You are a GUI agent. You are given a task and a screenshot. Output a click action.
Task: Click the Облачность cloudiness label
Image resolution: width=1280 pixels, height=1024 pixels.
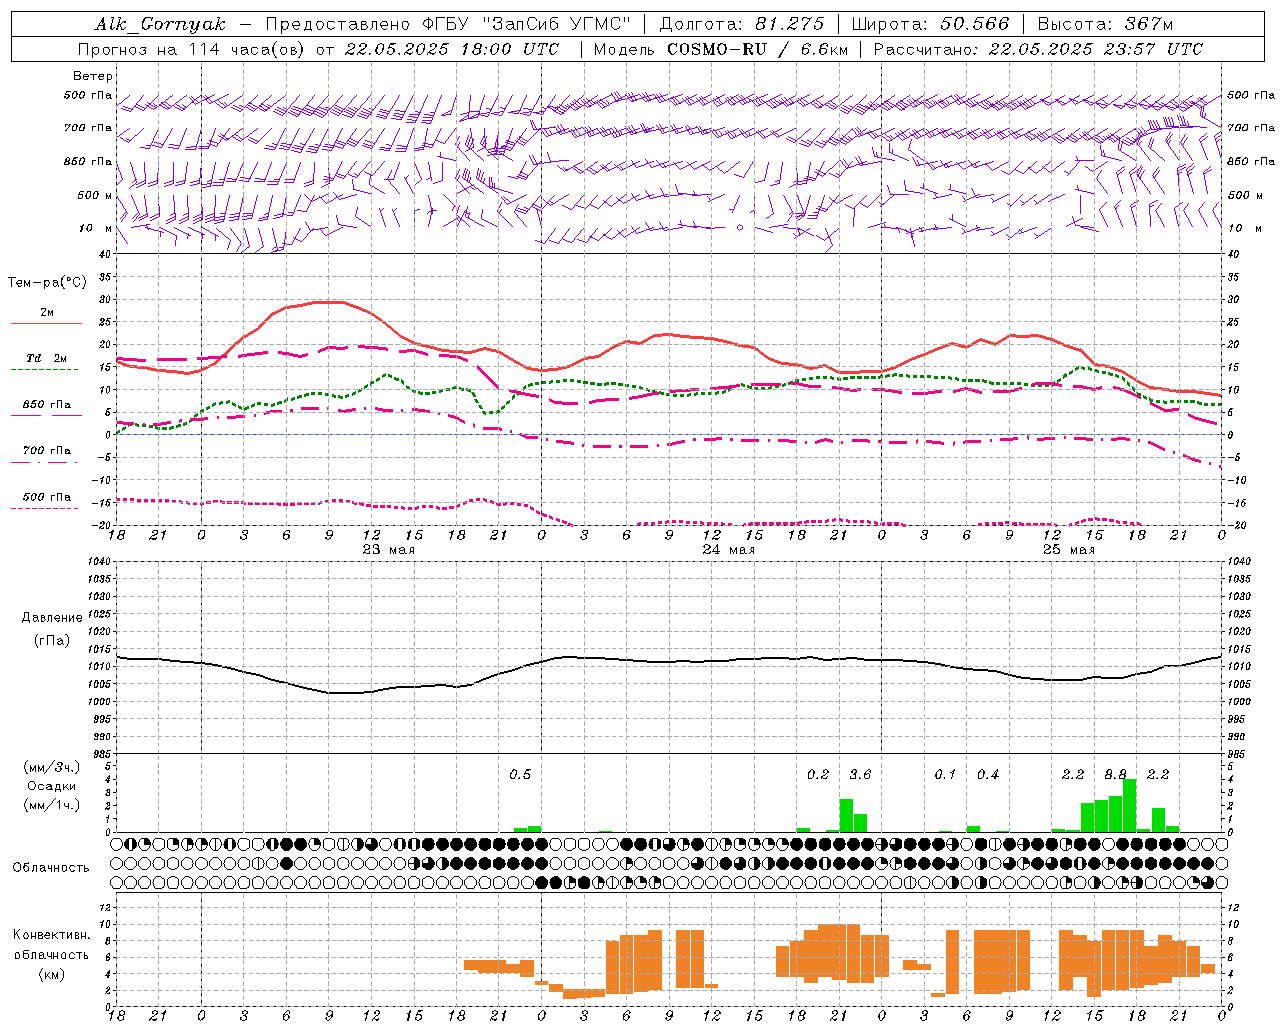point(51,868)
